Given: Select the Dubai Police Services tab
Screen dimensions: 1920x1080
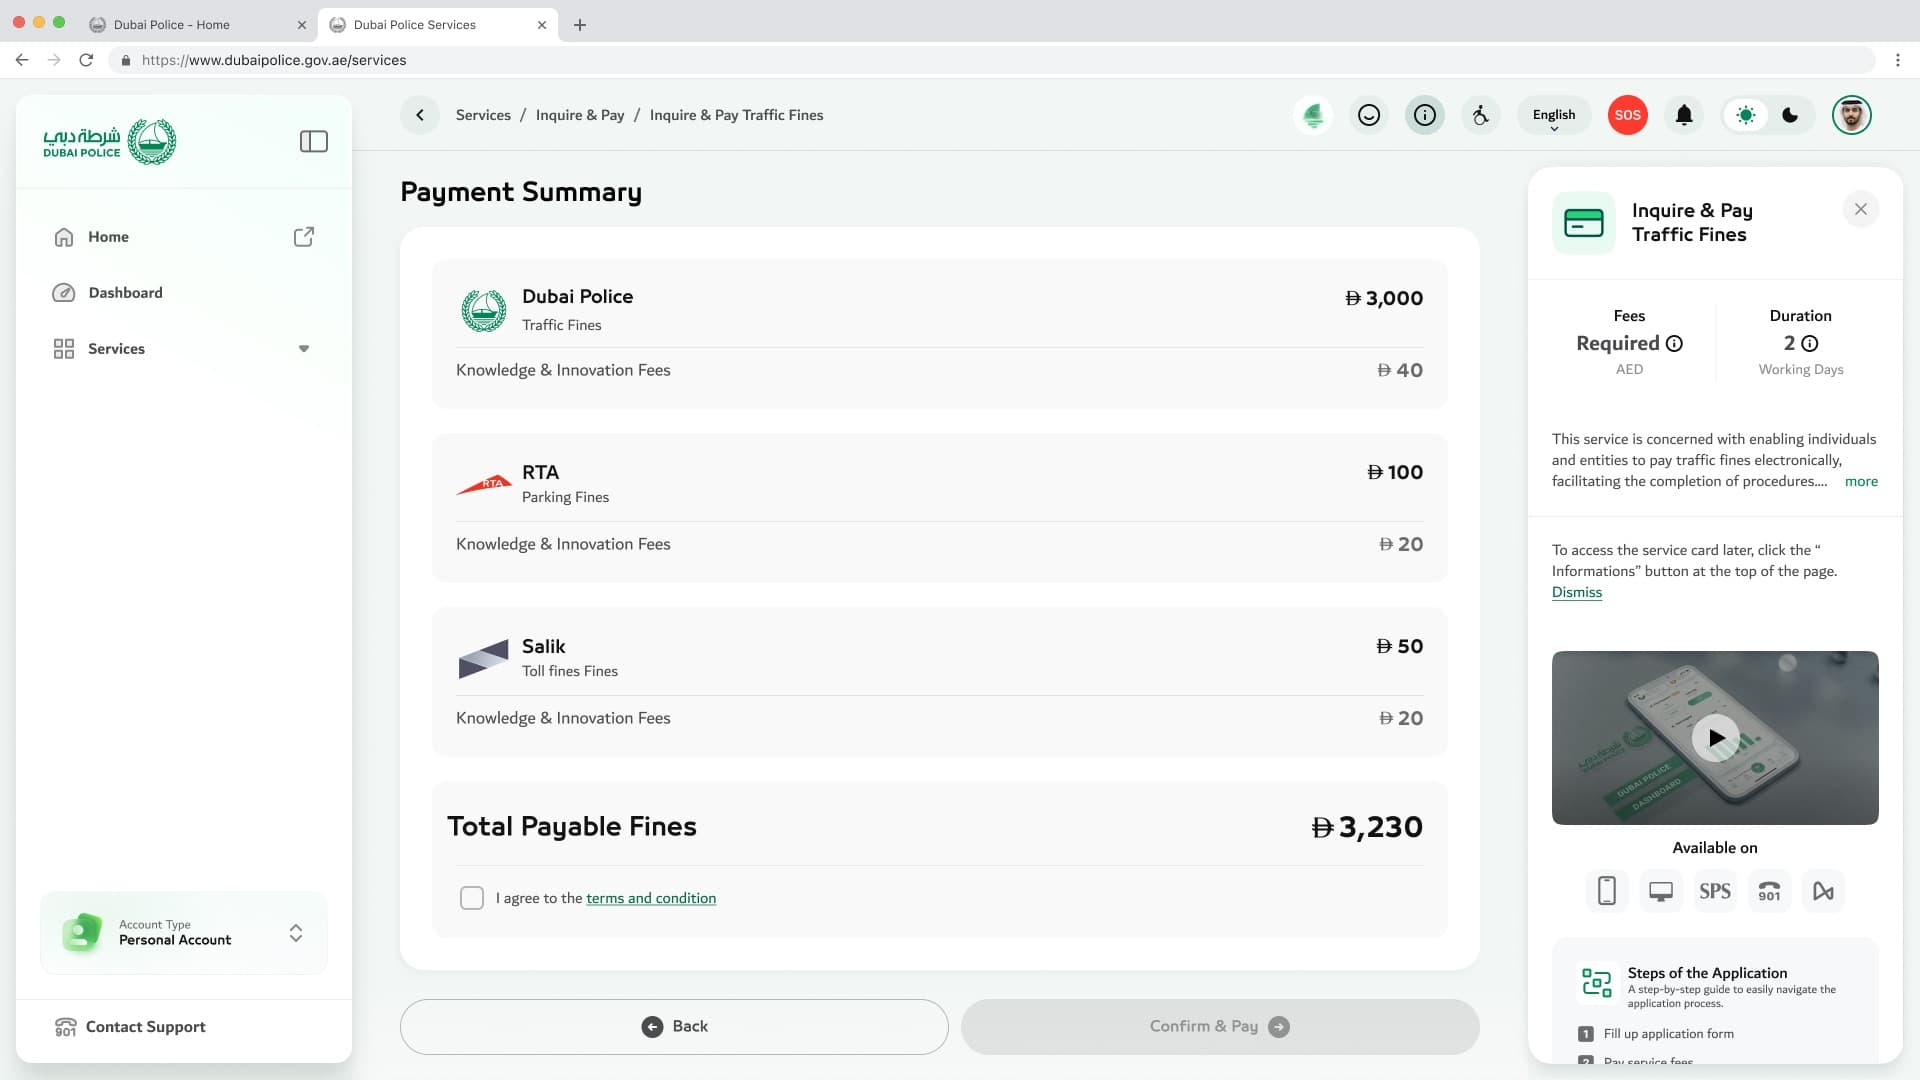Looking at the screenshot, I should coord(437,25).
